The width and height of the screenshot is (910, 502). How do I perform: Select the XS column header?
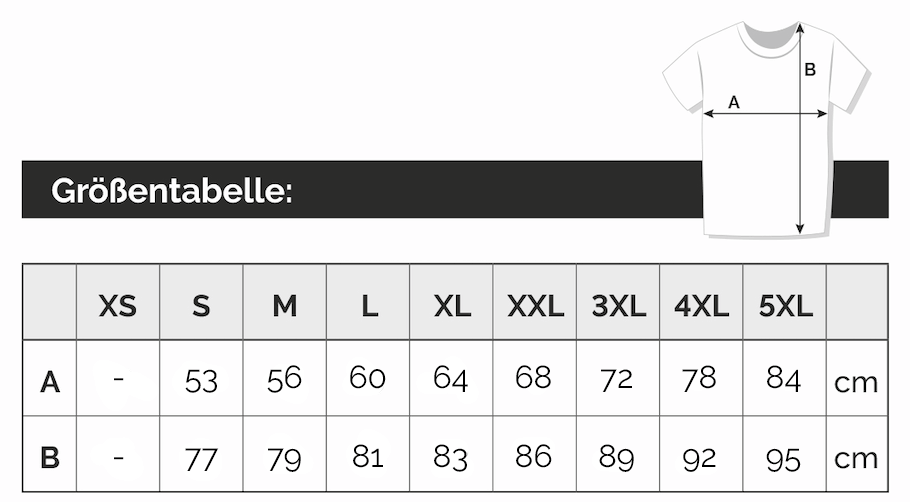point(118,306)
